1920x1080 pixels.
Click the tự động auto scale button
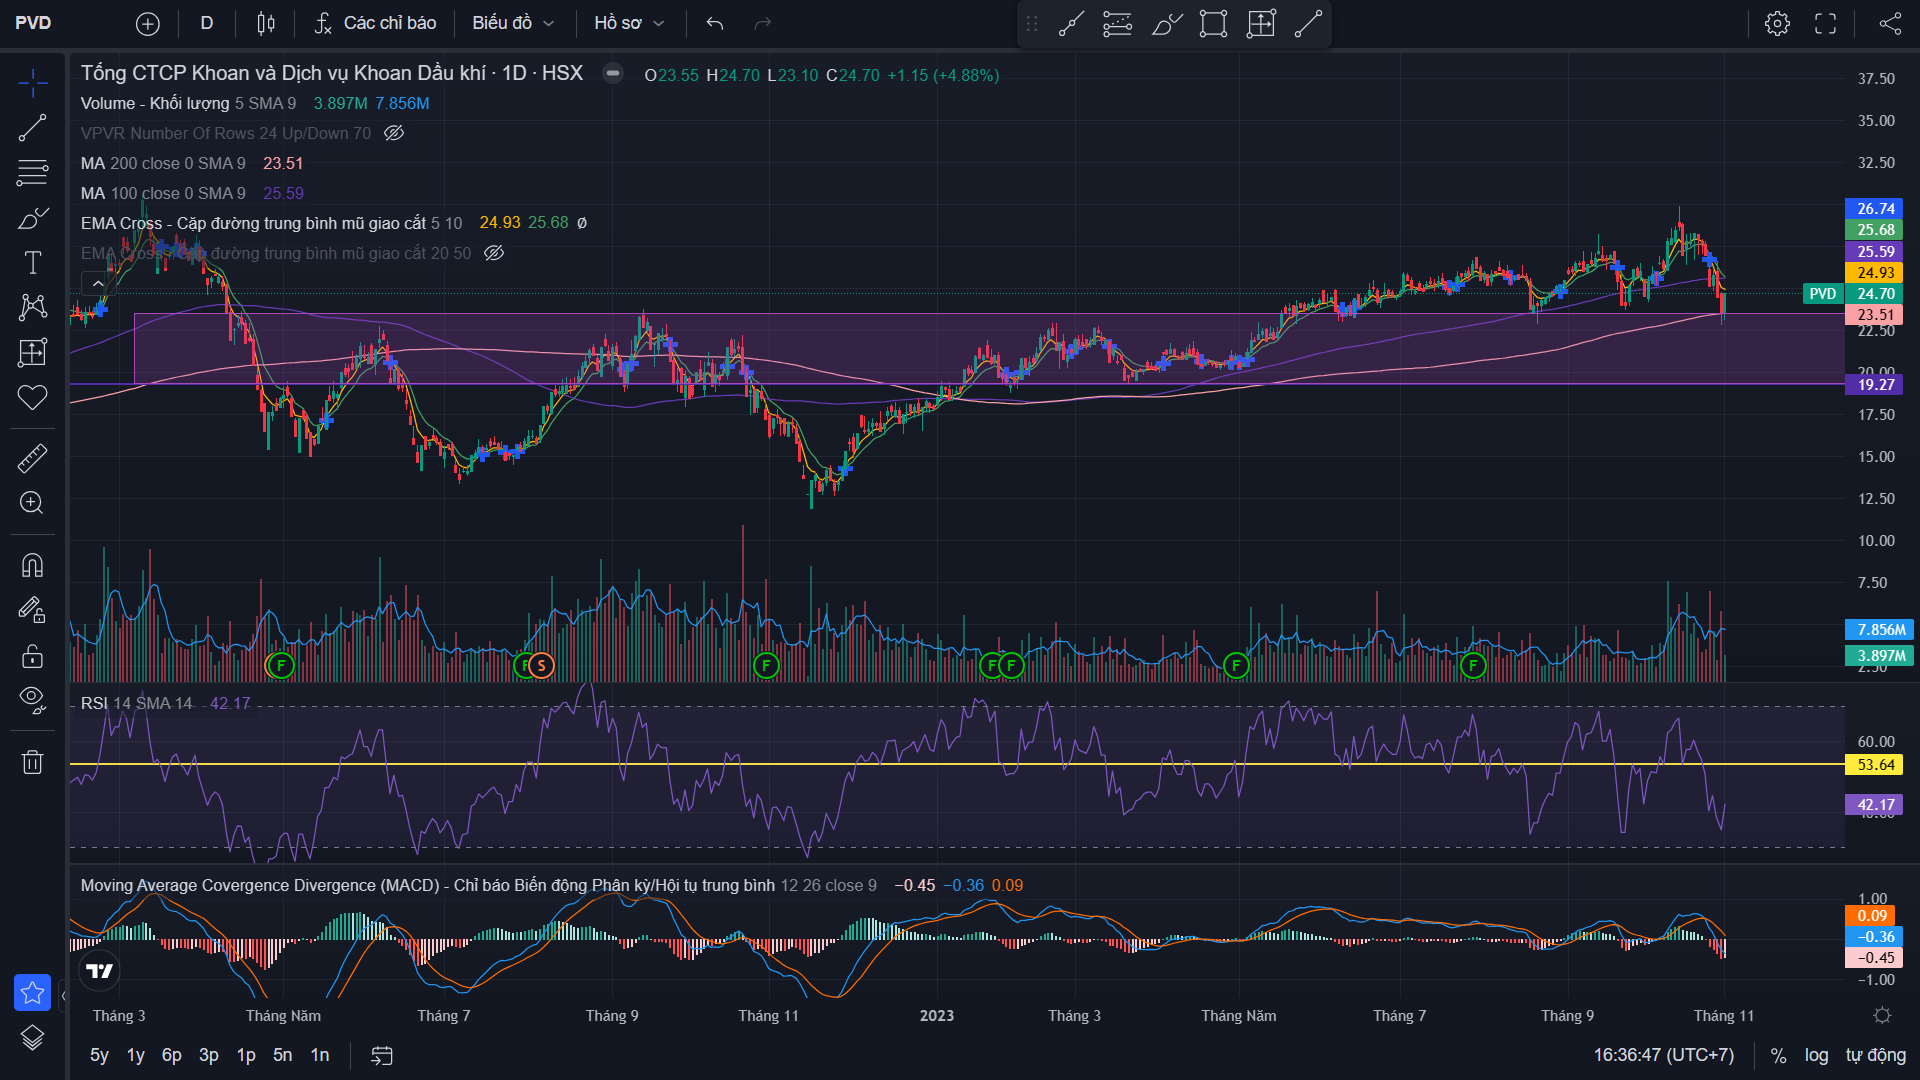click(x=1875, y=1055)
